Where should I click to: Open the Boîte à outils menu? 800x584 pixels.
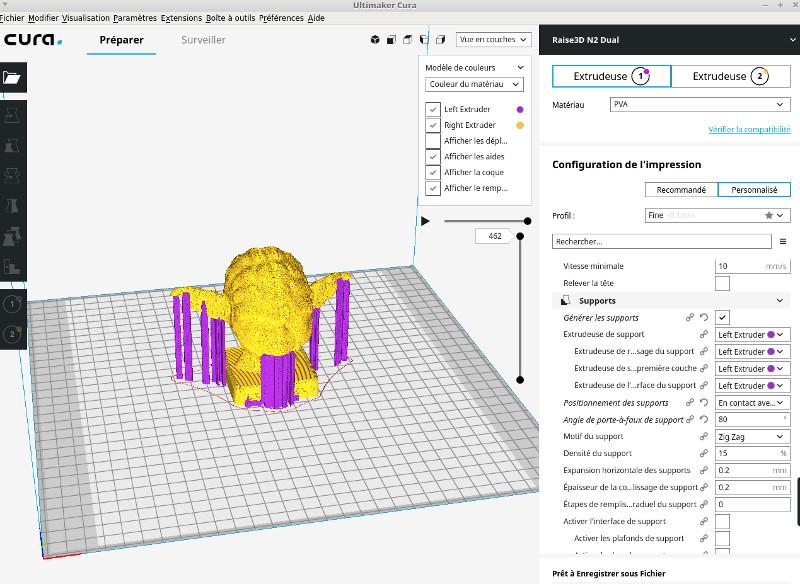230,18
